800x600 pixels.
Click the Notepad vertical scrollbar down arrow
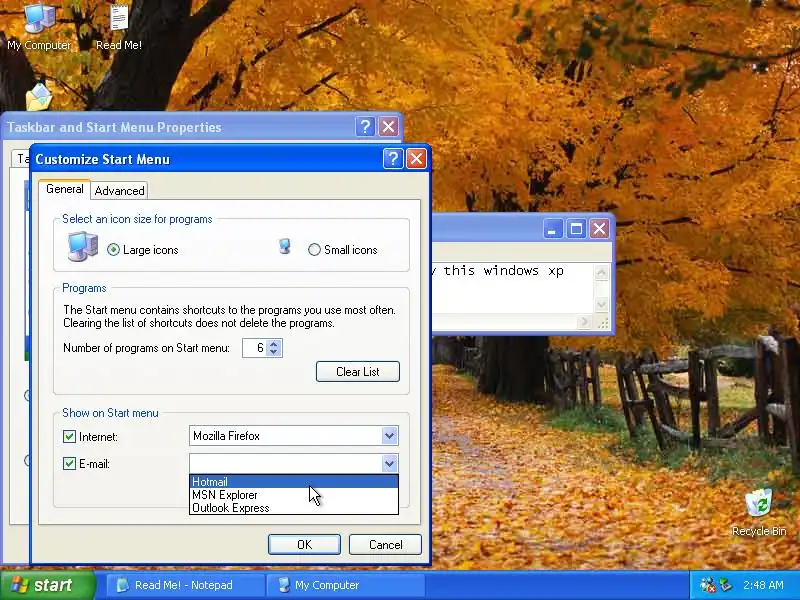[x=602, y=304]
